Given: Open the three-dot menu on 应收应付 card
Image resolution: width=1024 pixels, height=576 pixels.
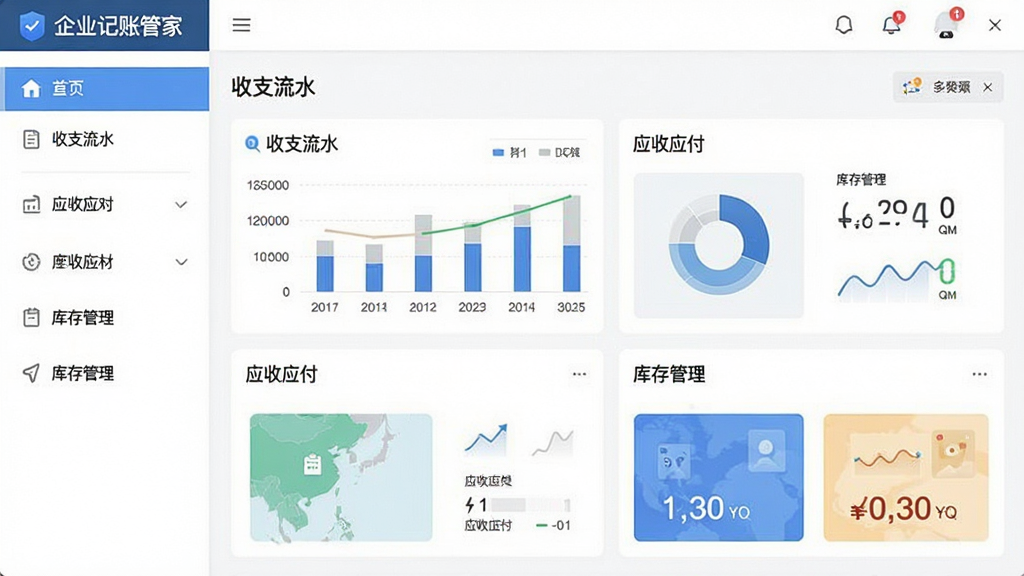Looking at the screenshot, I should point(579,374).
